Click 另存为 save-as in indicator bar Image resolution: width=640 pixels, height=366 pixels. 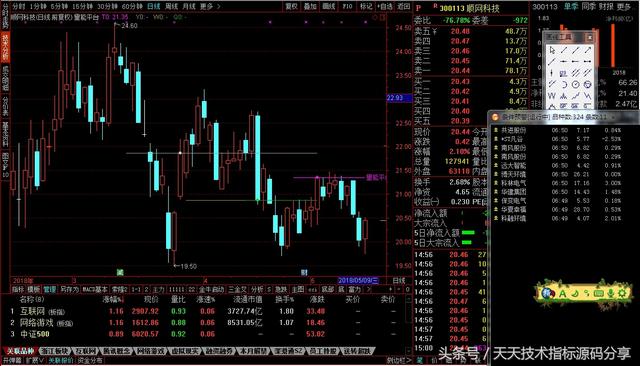tap(69, 289)
